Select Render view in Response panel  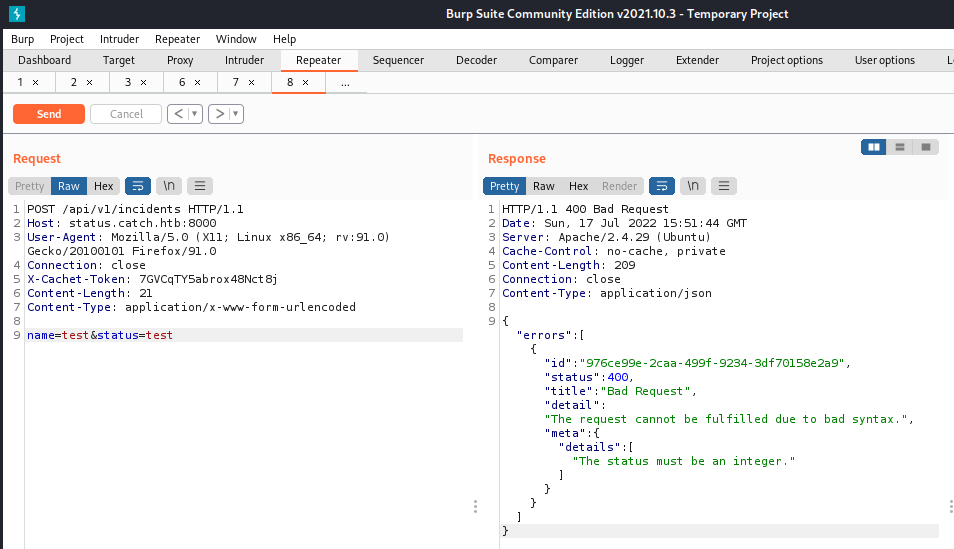click(x=619, y=186)
